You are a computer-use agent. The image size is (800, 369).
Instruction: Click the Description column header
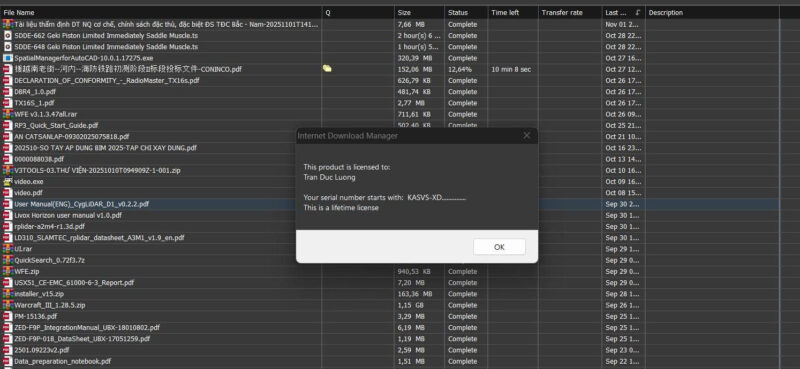coord(712,12)
